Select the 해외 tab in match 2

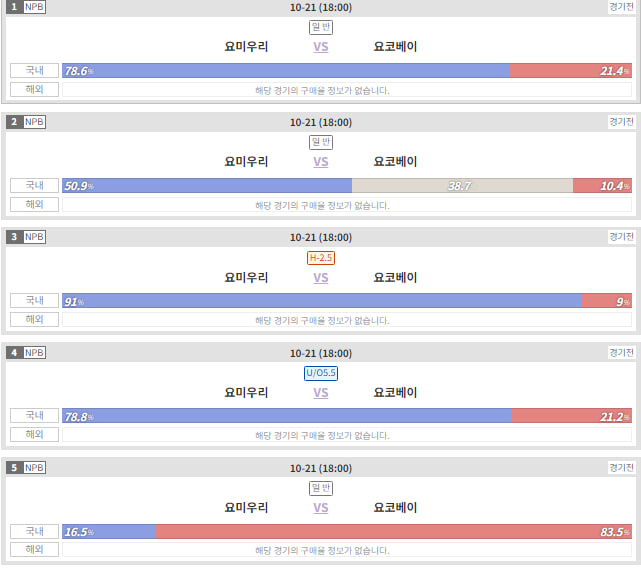tap(34, 204)
